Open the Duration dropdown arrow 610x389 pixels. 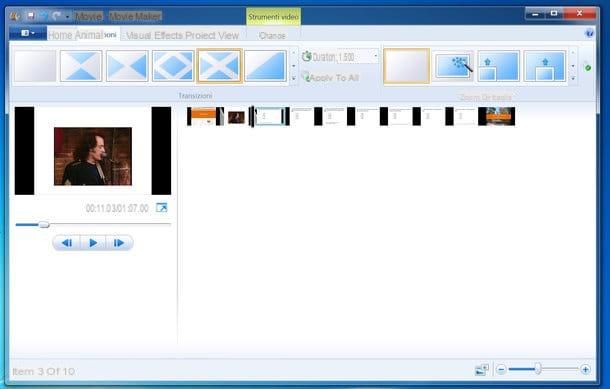375,57
